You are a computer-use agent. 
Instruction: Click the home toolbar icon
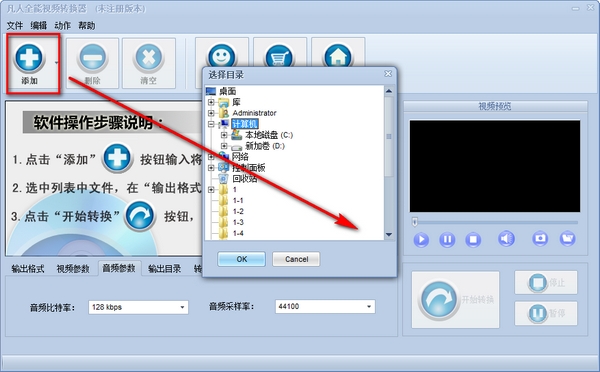(x=338, y=57)
